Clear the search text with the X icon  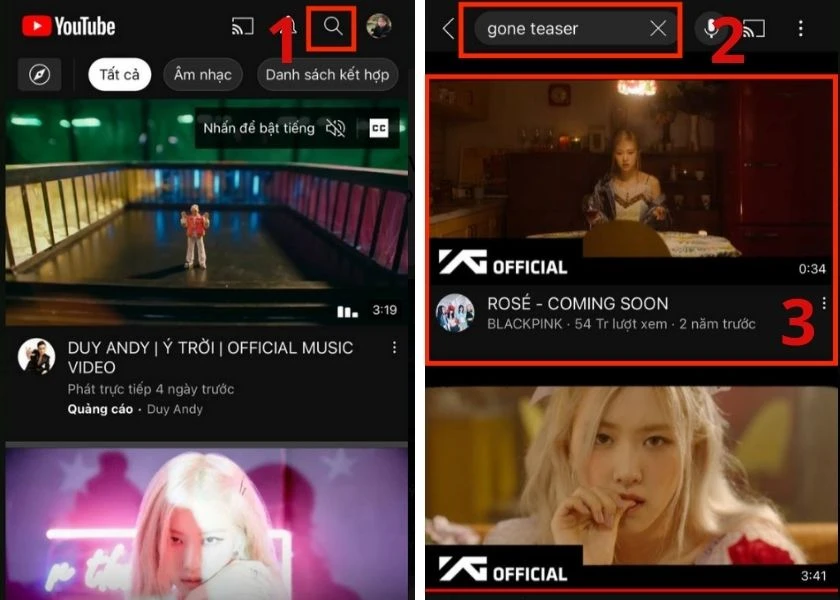[658, 29]
